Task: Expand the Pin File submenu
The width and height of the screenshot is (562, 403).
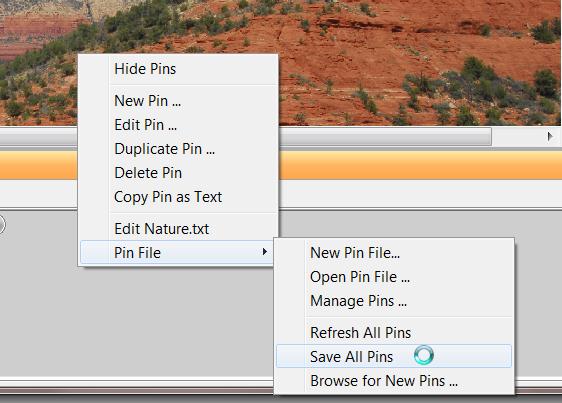Action: [x=178, y=253]
